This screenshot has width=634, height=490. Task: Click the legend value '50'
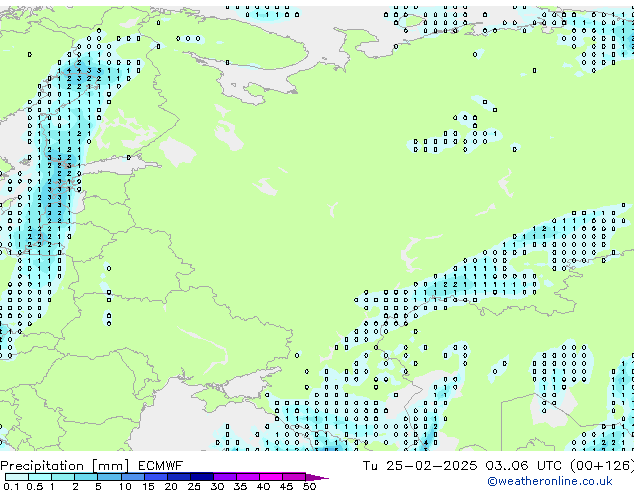(309, 486)
